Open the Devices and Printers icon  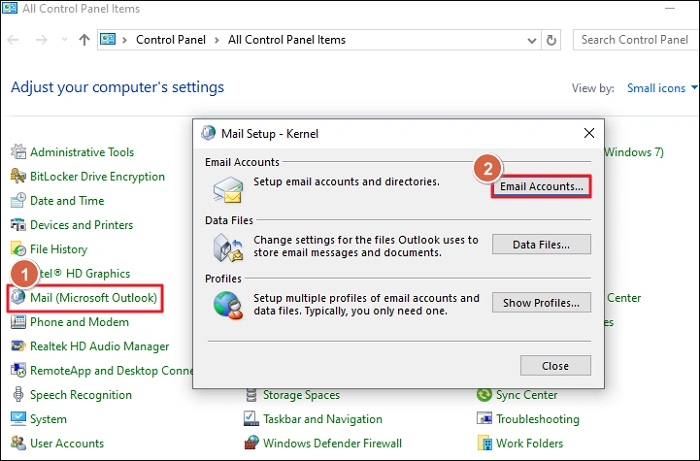coord(18,224)
